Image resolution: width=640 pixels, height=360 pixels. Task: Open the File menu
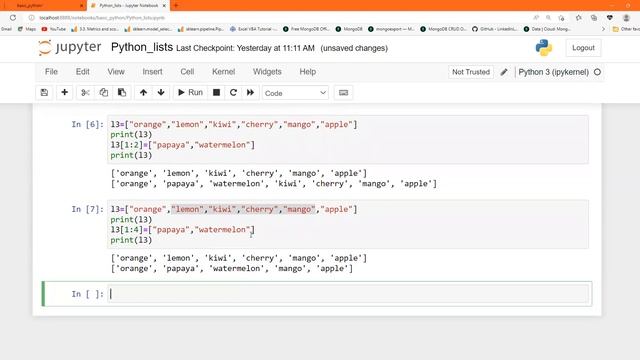[x=51, y=72]
